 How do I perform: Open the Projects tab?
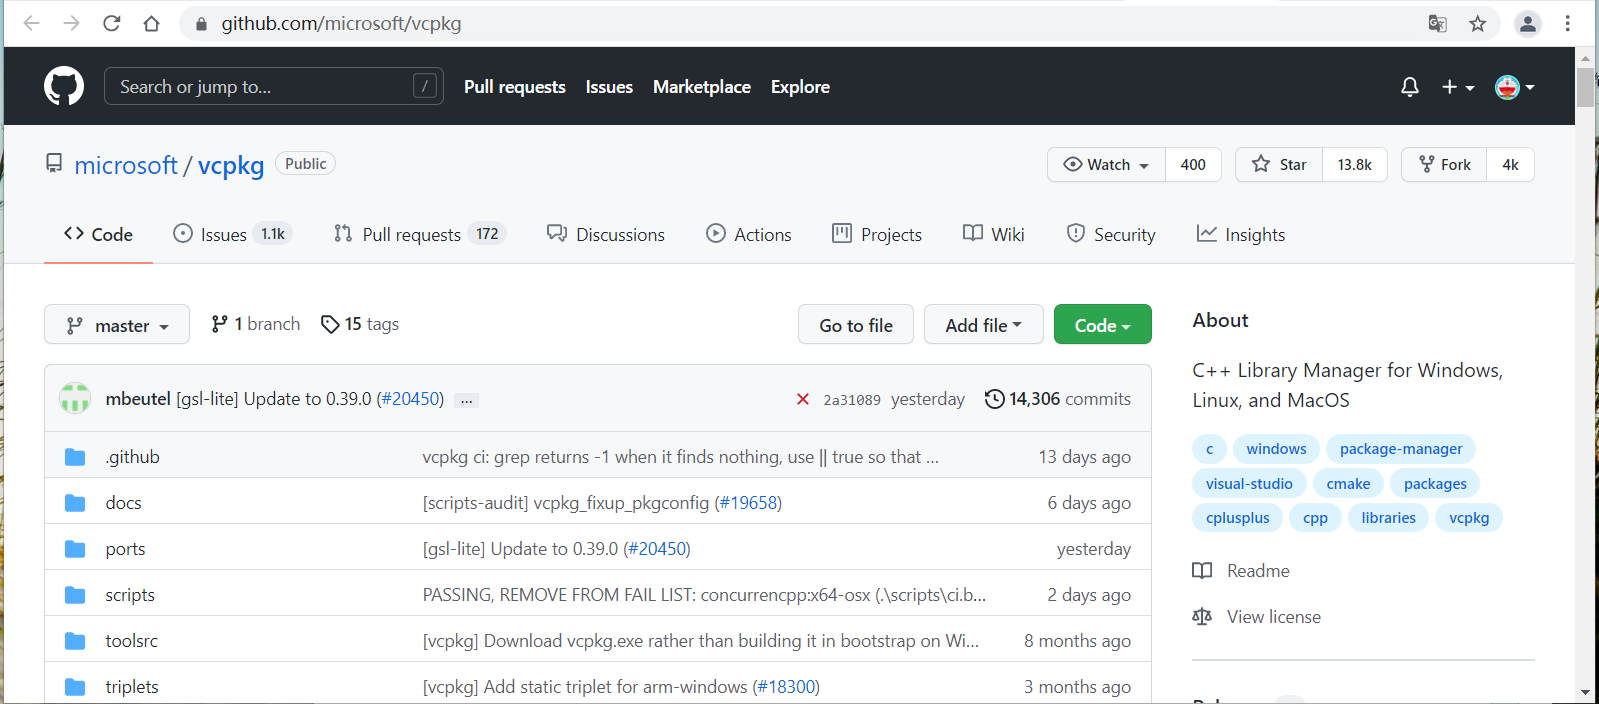point(877,234)
